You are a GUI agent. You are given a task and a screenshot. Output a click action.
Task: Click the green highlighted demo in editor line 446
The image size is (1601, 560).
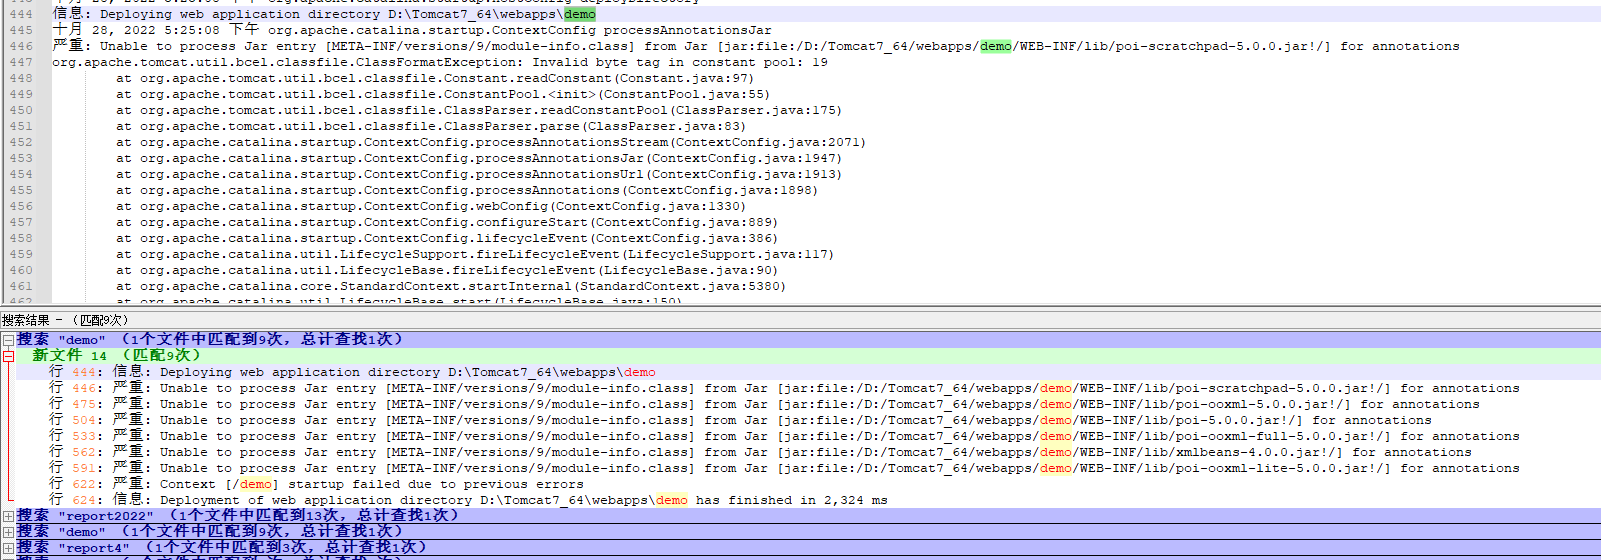[x=996, y=46]
